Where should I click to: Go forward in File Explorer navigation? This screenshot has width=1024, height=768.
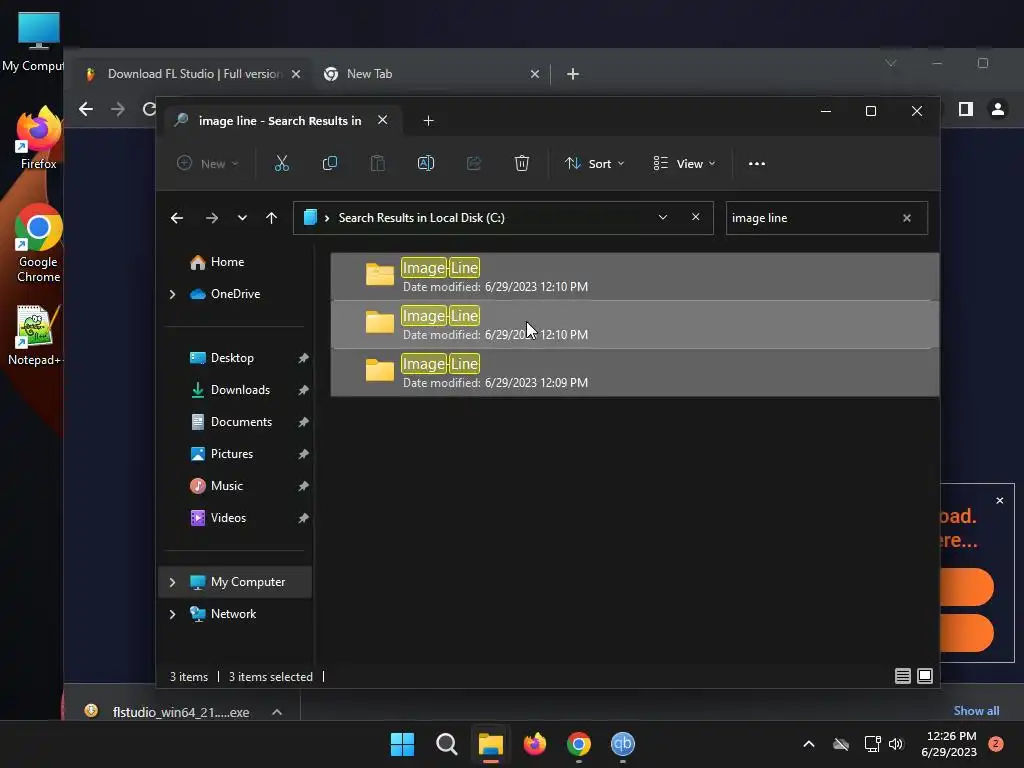click(x=212, y=218)
